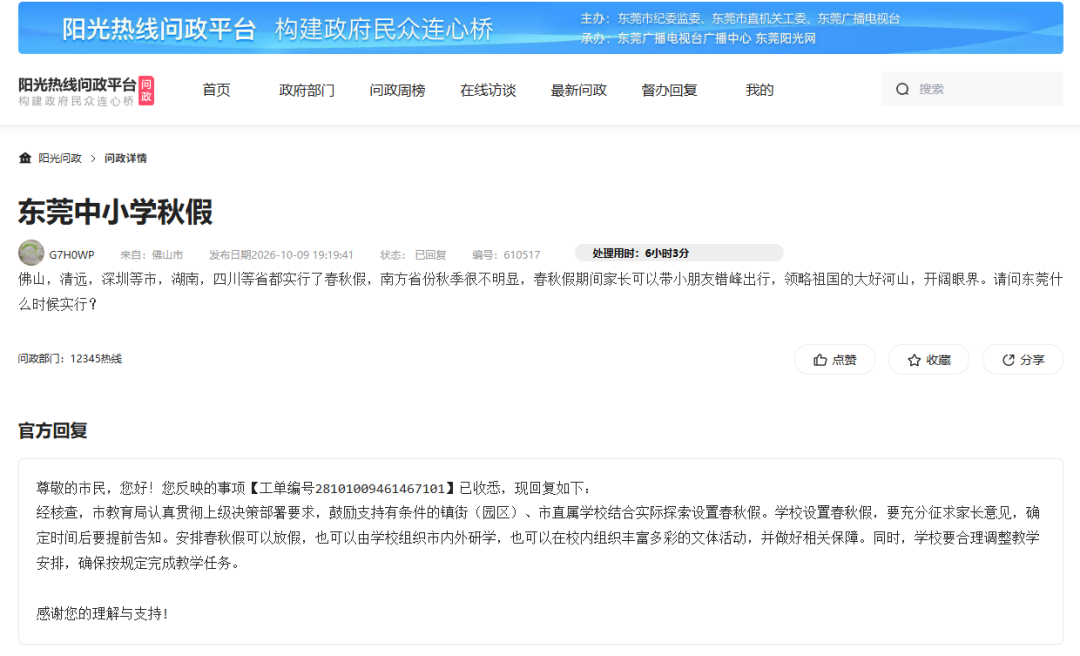Open 督办回复 in navigation

[x=669, y=90]
